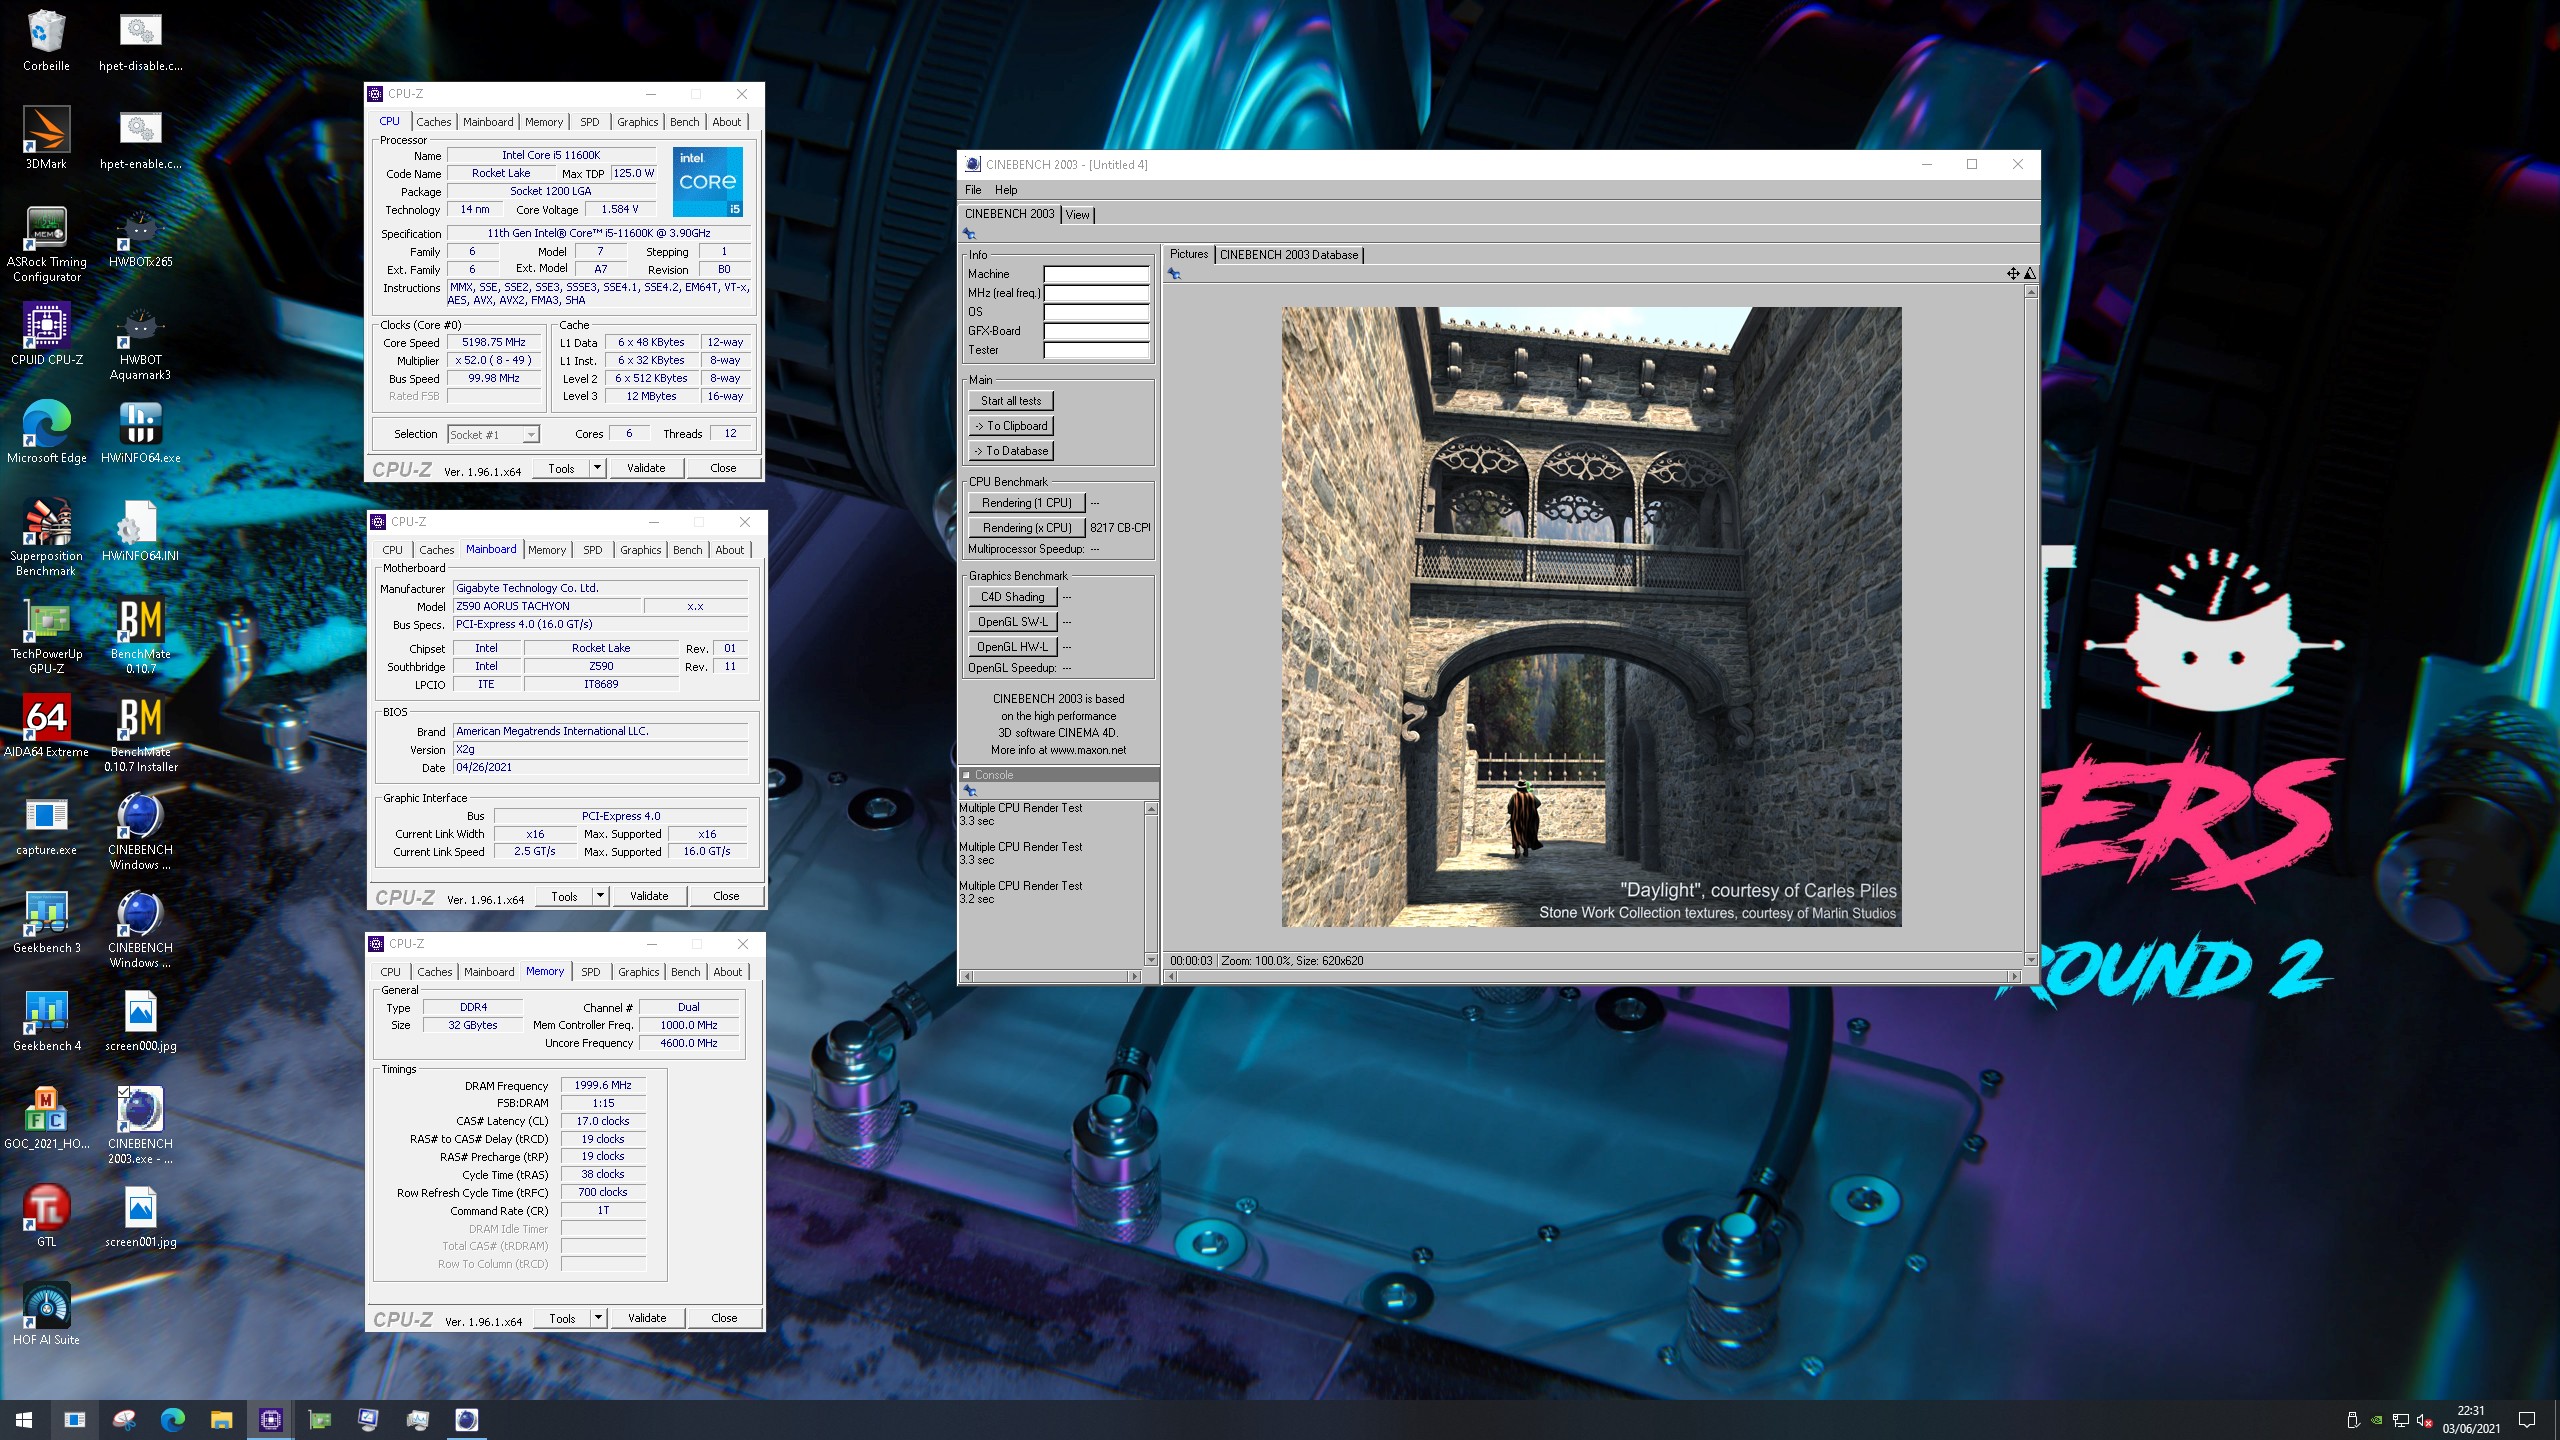Click the GFX-Board input field
The height and width of the screenshot is (1440, 2560).
[1096, 331]
